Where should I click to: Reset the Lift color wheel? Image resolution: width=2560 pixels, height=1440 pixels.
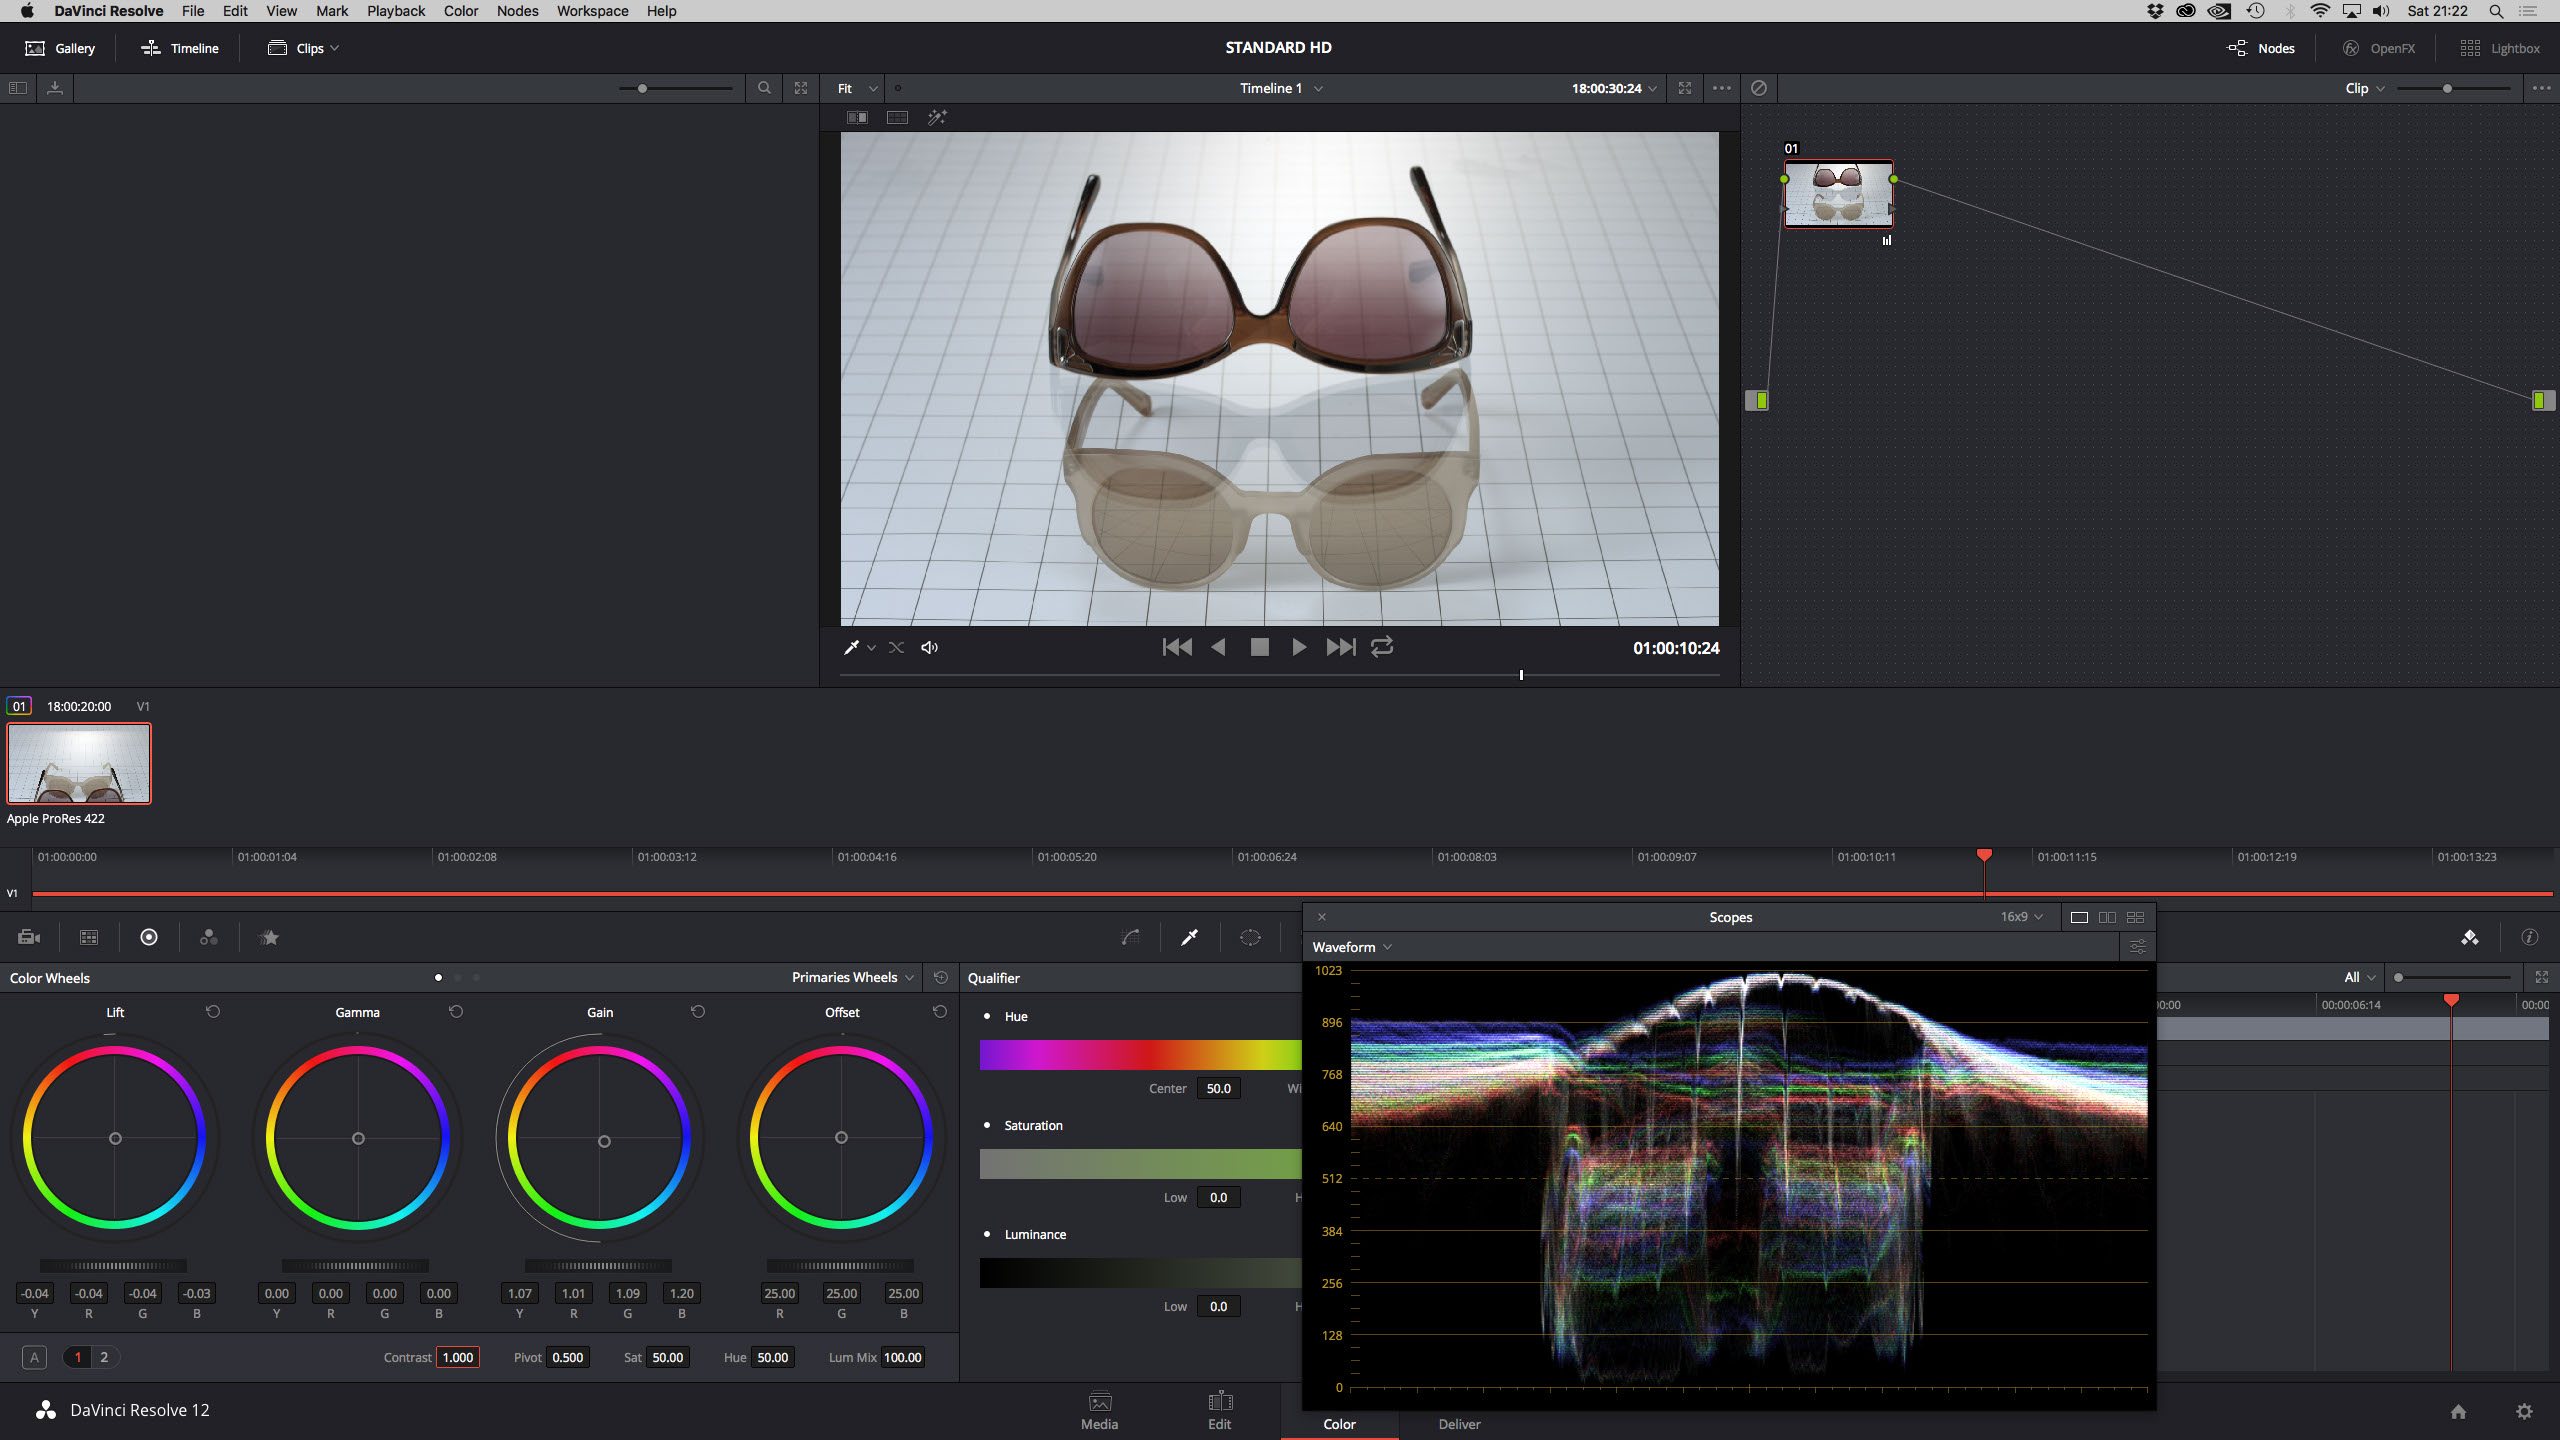(213, 1012)
